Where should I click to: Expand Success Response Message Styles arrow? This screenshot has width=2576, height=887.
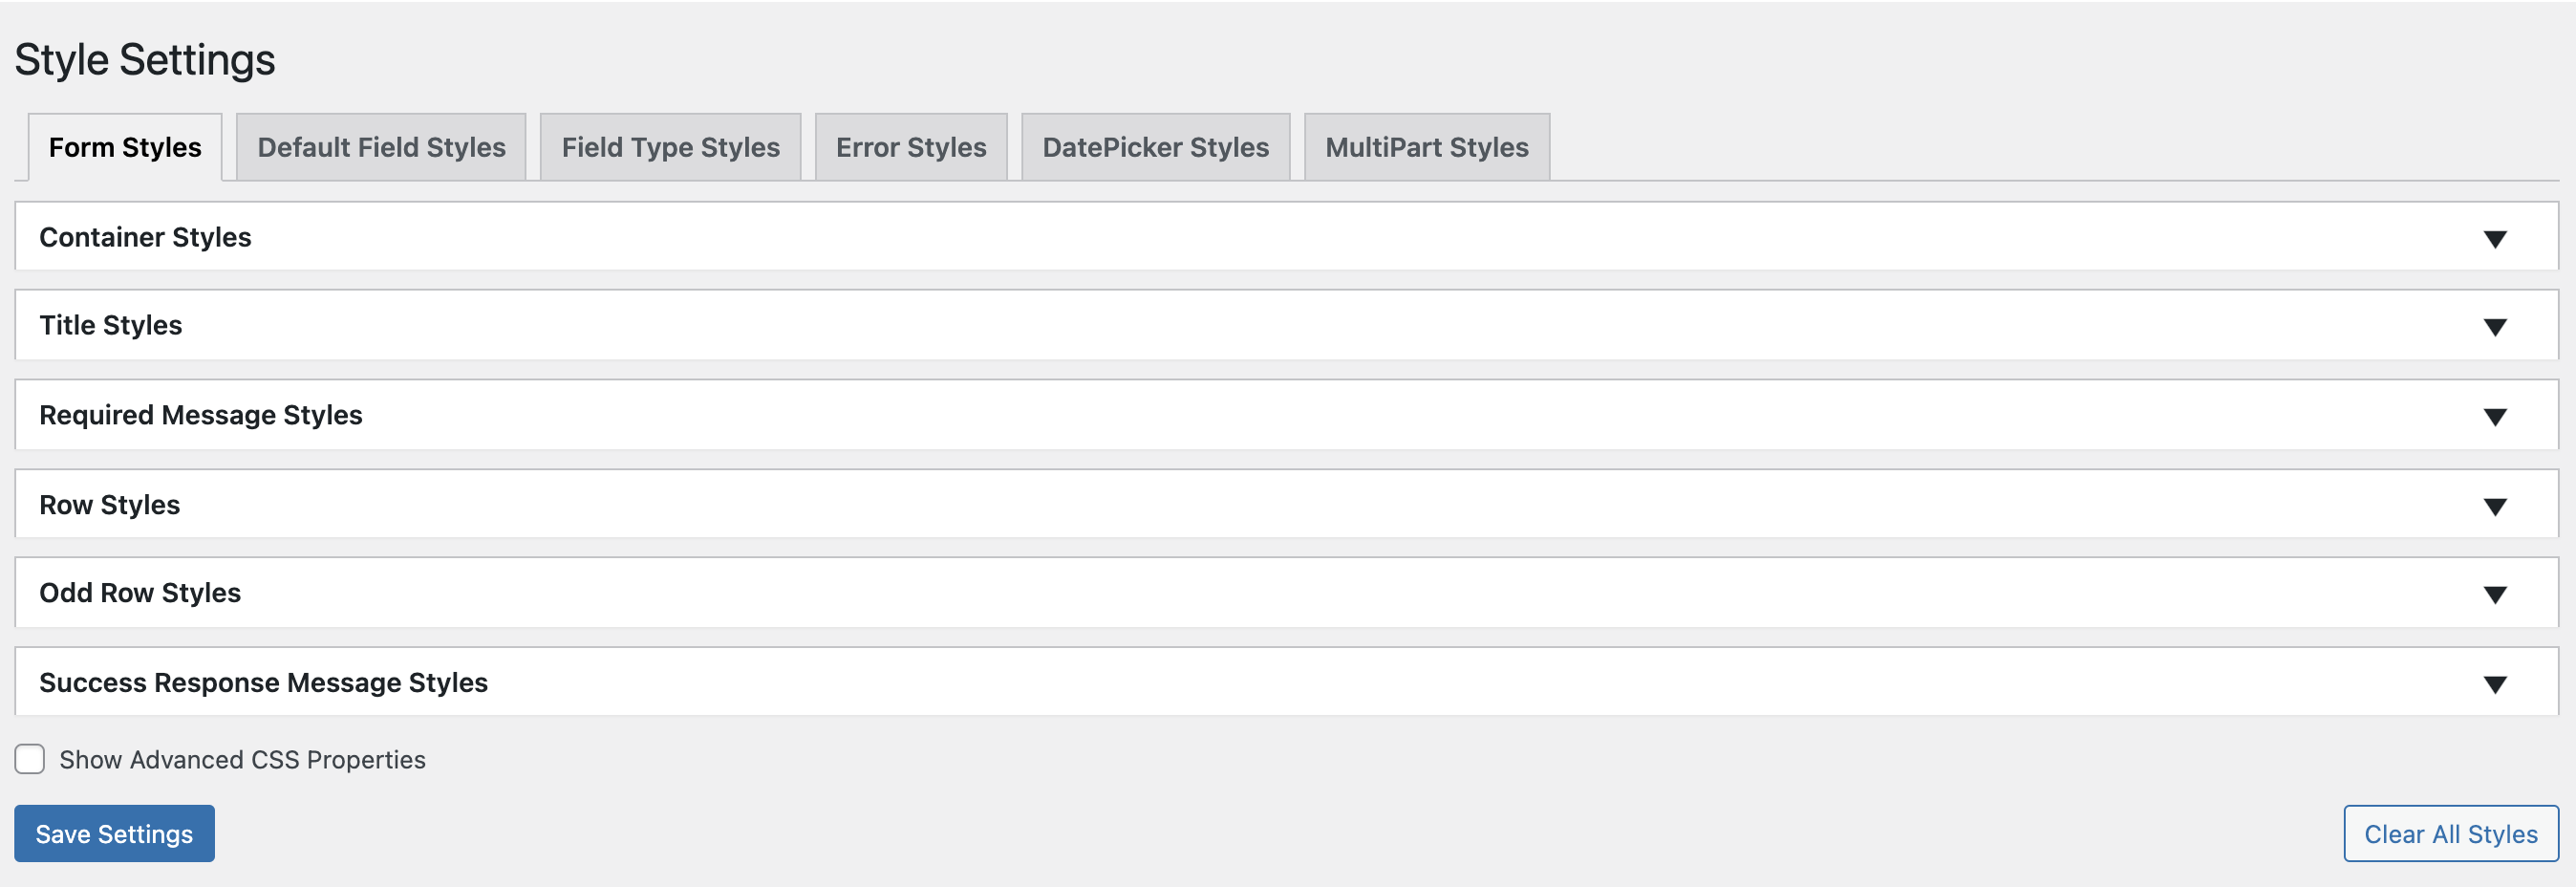tap(2494, 685)
